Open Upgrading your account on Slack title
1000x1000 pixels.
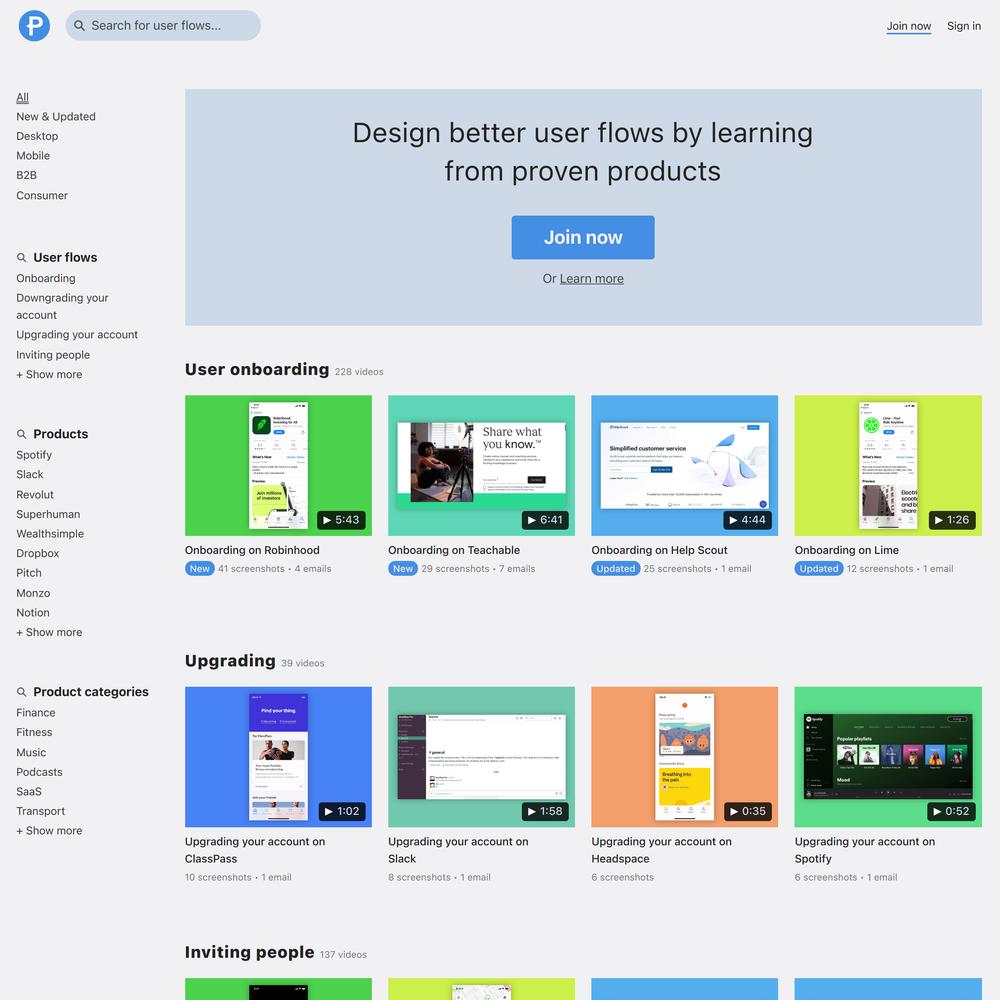(459, 851)
